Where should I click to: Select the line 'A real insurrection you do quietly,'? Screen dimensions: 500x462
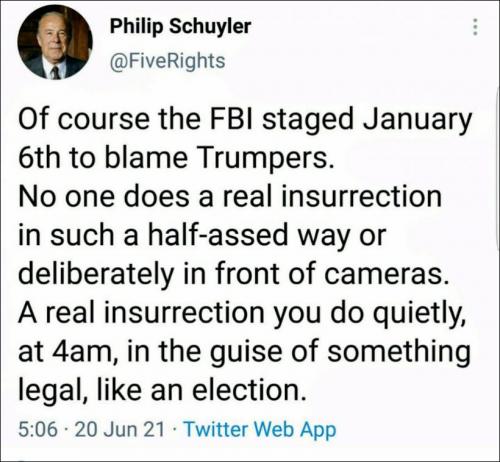coord(242,314)
